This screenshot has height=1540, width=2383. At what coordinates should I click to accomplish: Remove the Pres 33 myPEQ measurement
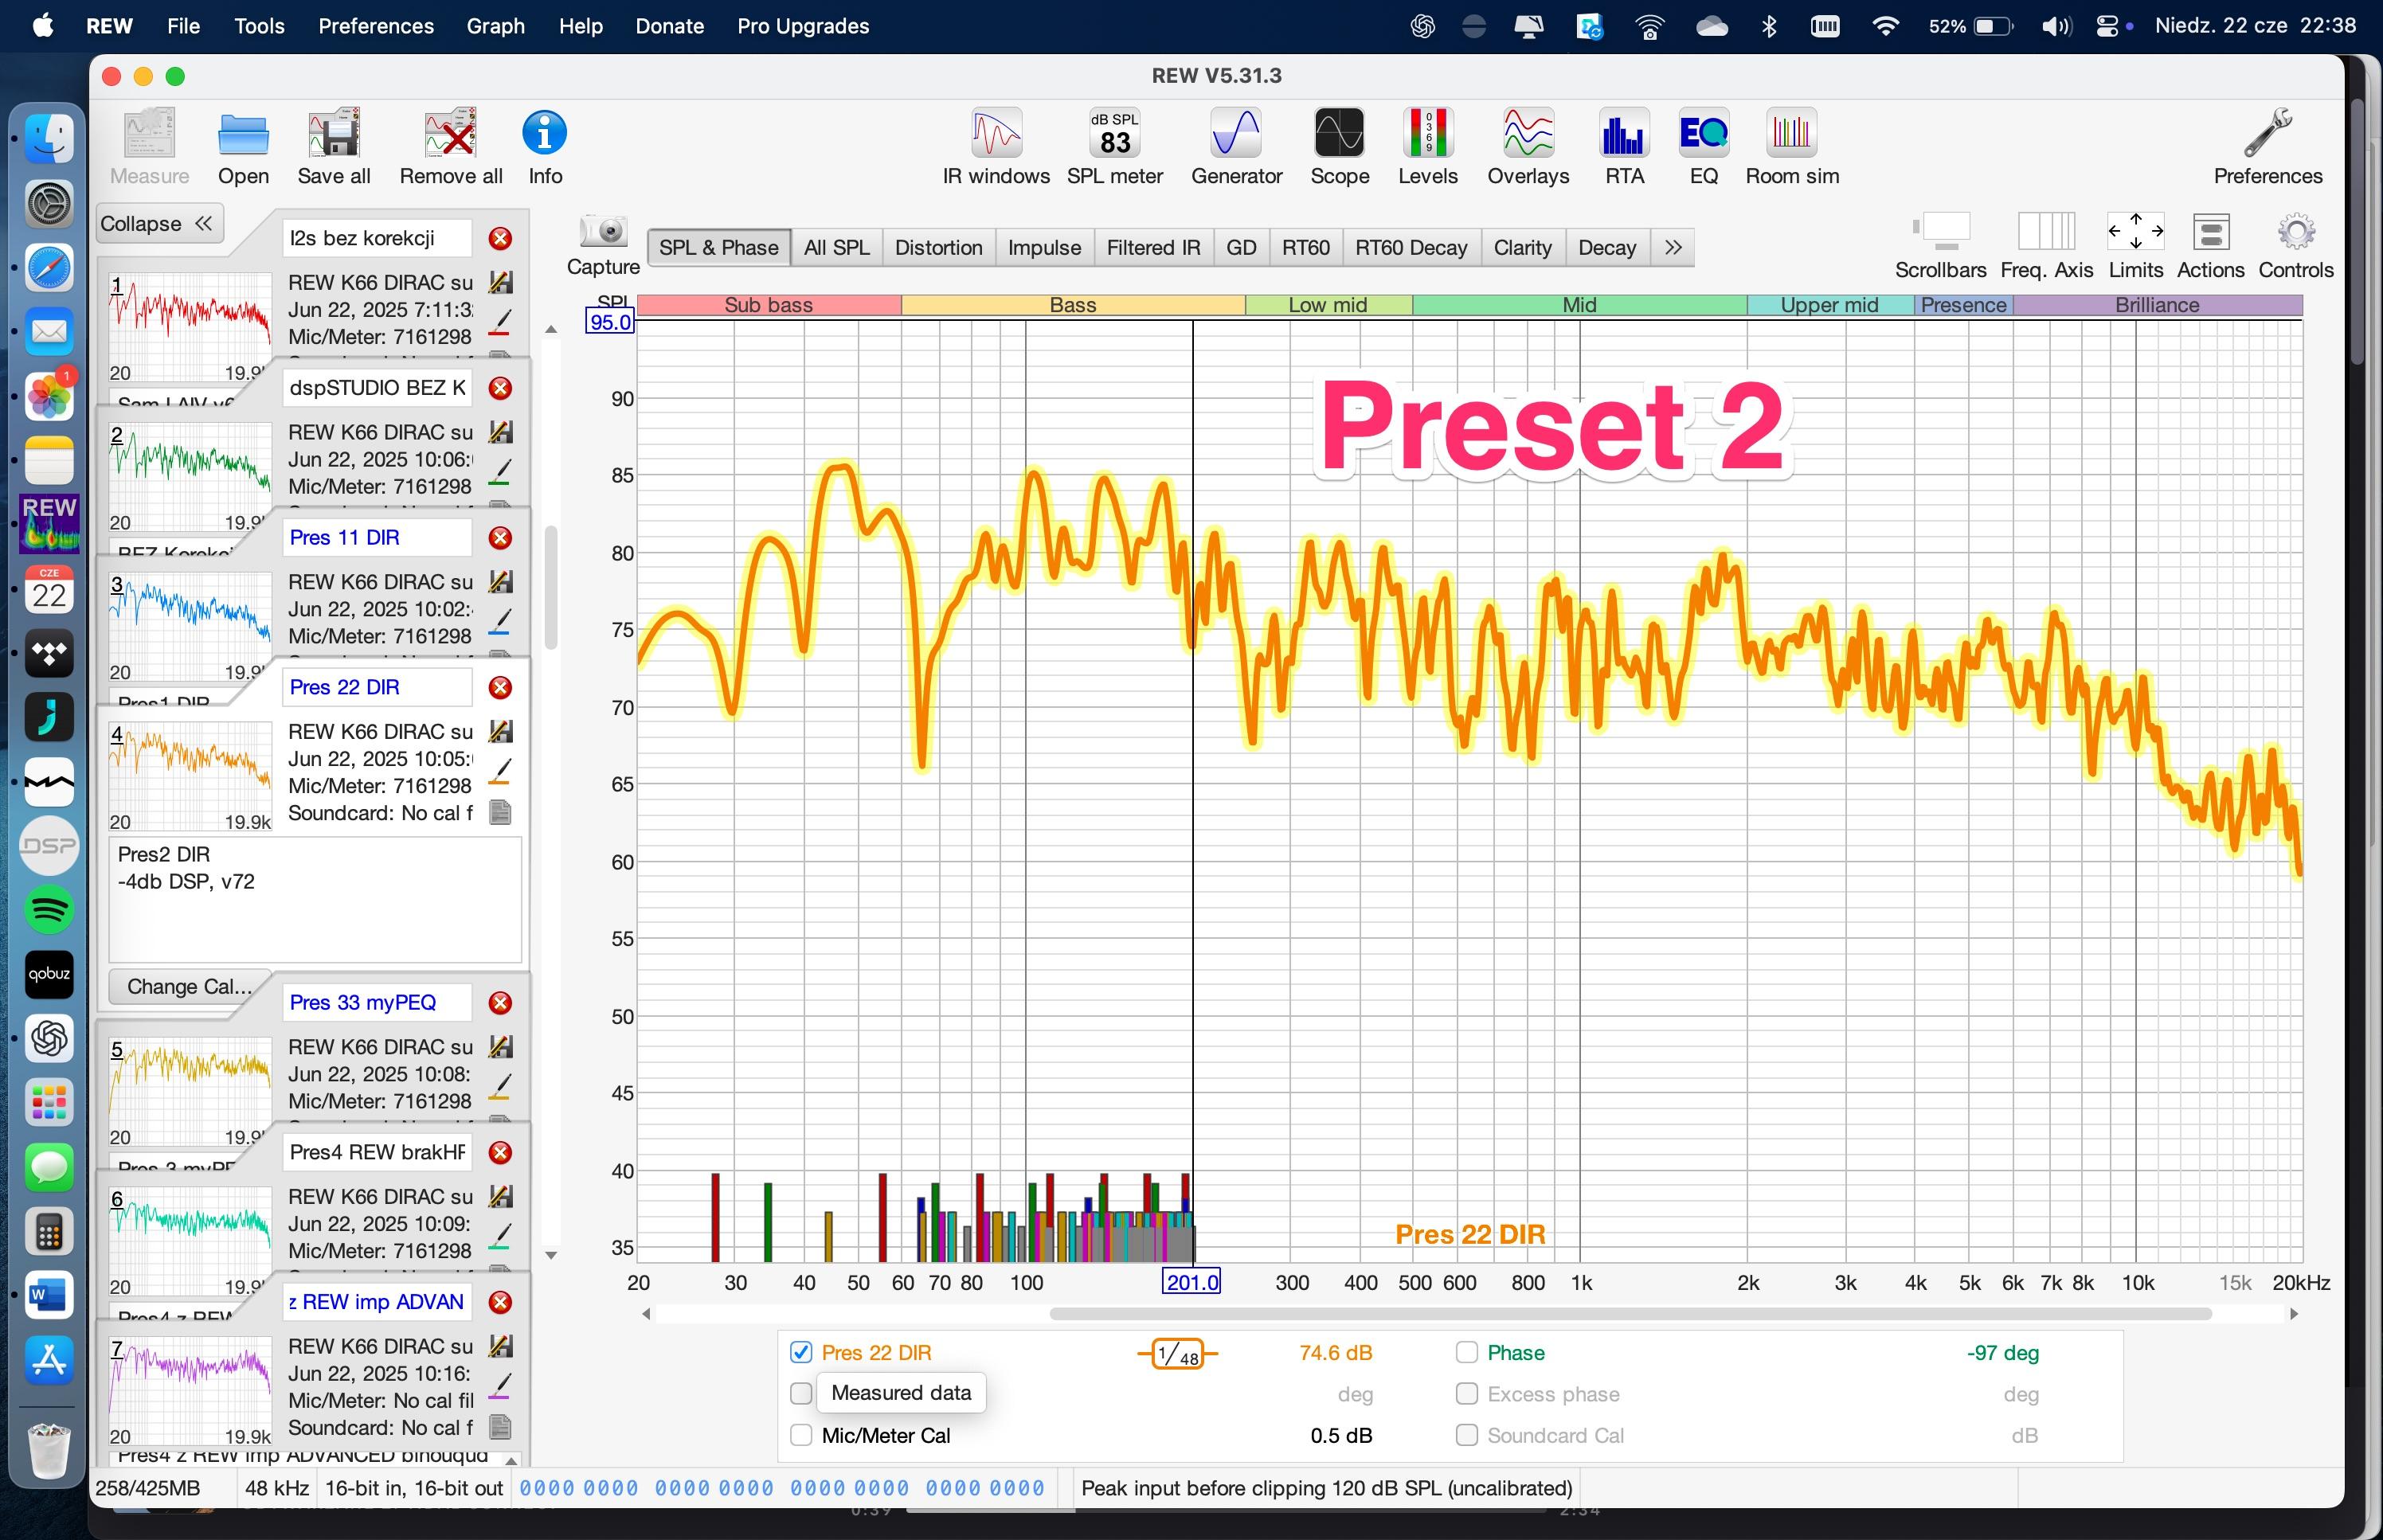click(x=500, y=1002)
